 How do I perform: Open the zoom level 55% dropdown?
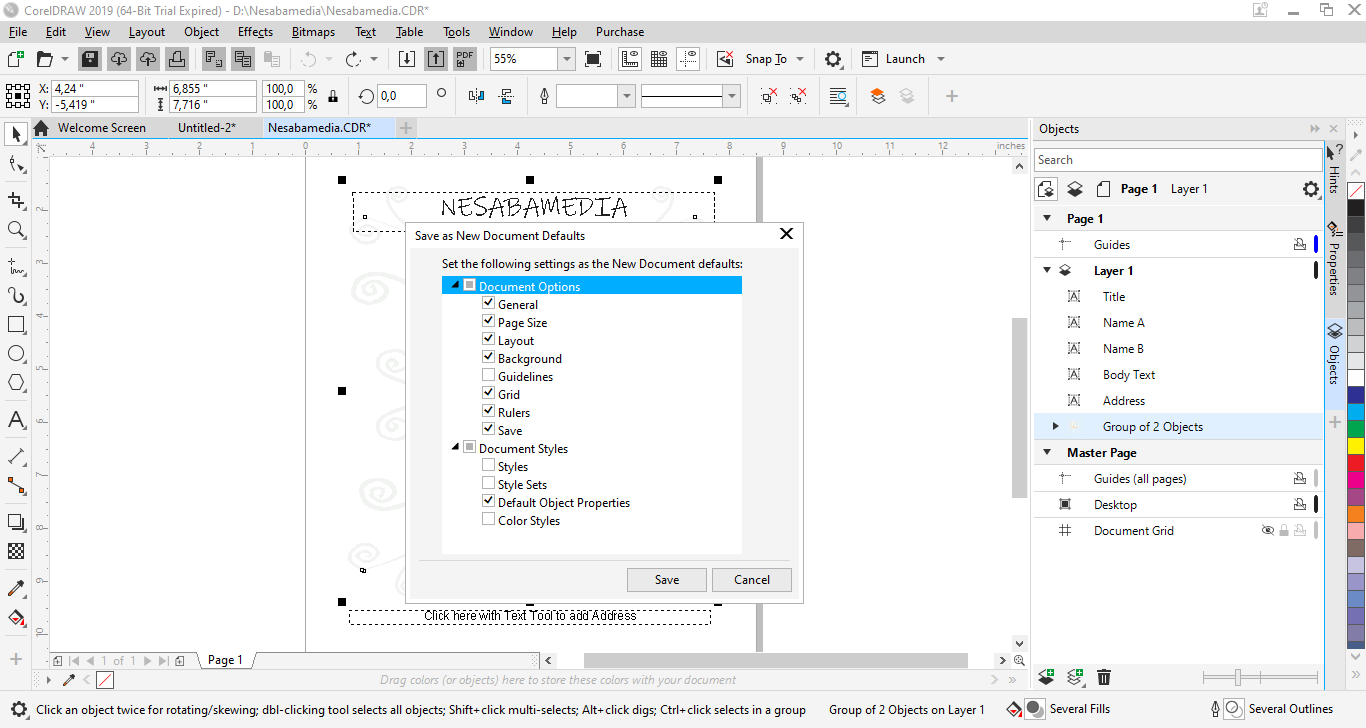(566, 59)
